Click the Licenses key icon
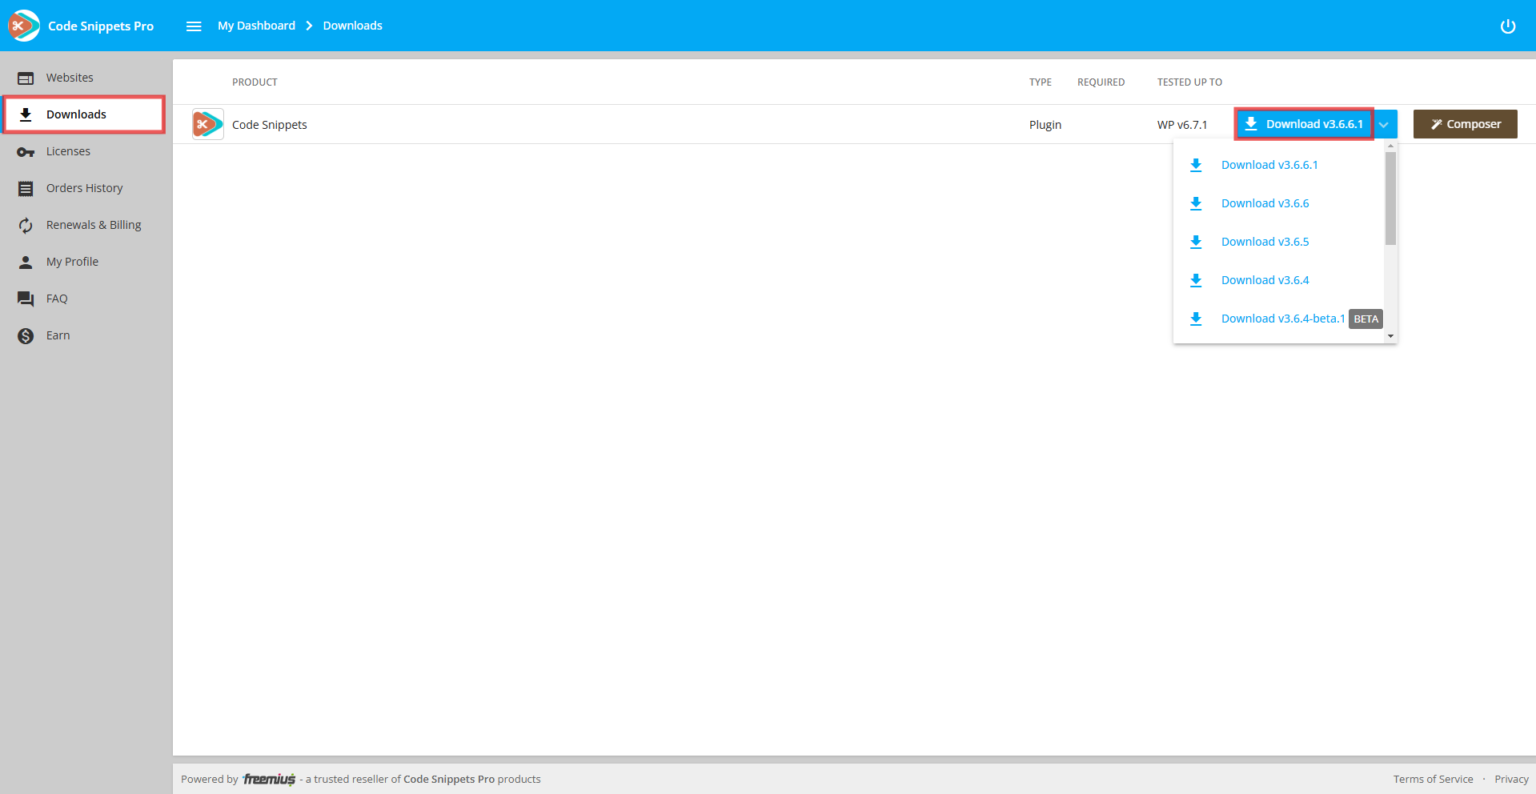1536x794 pixels. click(x=26, y=152)
